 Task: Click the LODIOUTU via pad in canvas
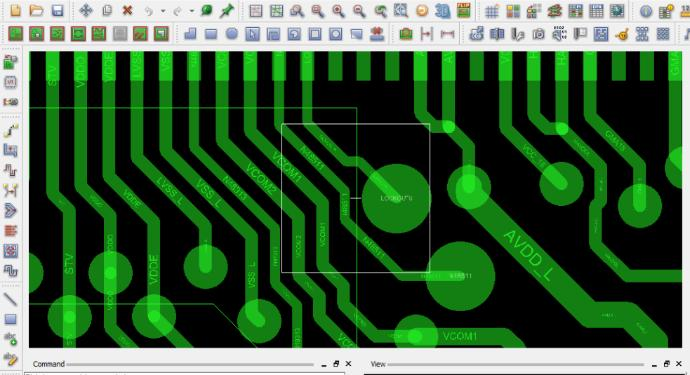point(396,199)
